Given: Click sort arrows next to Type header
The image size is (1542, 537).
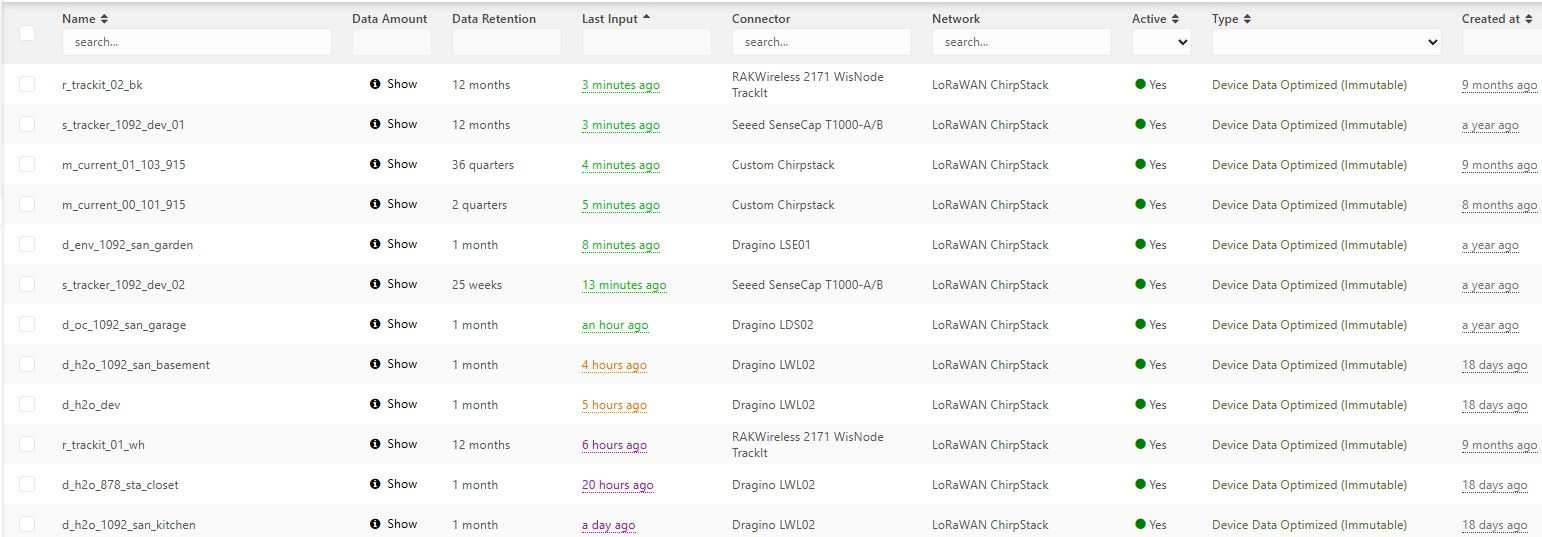Looking at the screenshot, I should coord(1247,19).
